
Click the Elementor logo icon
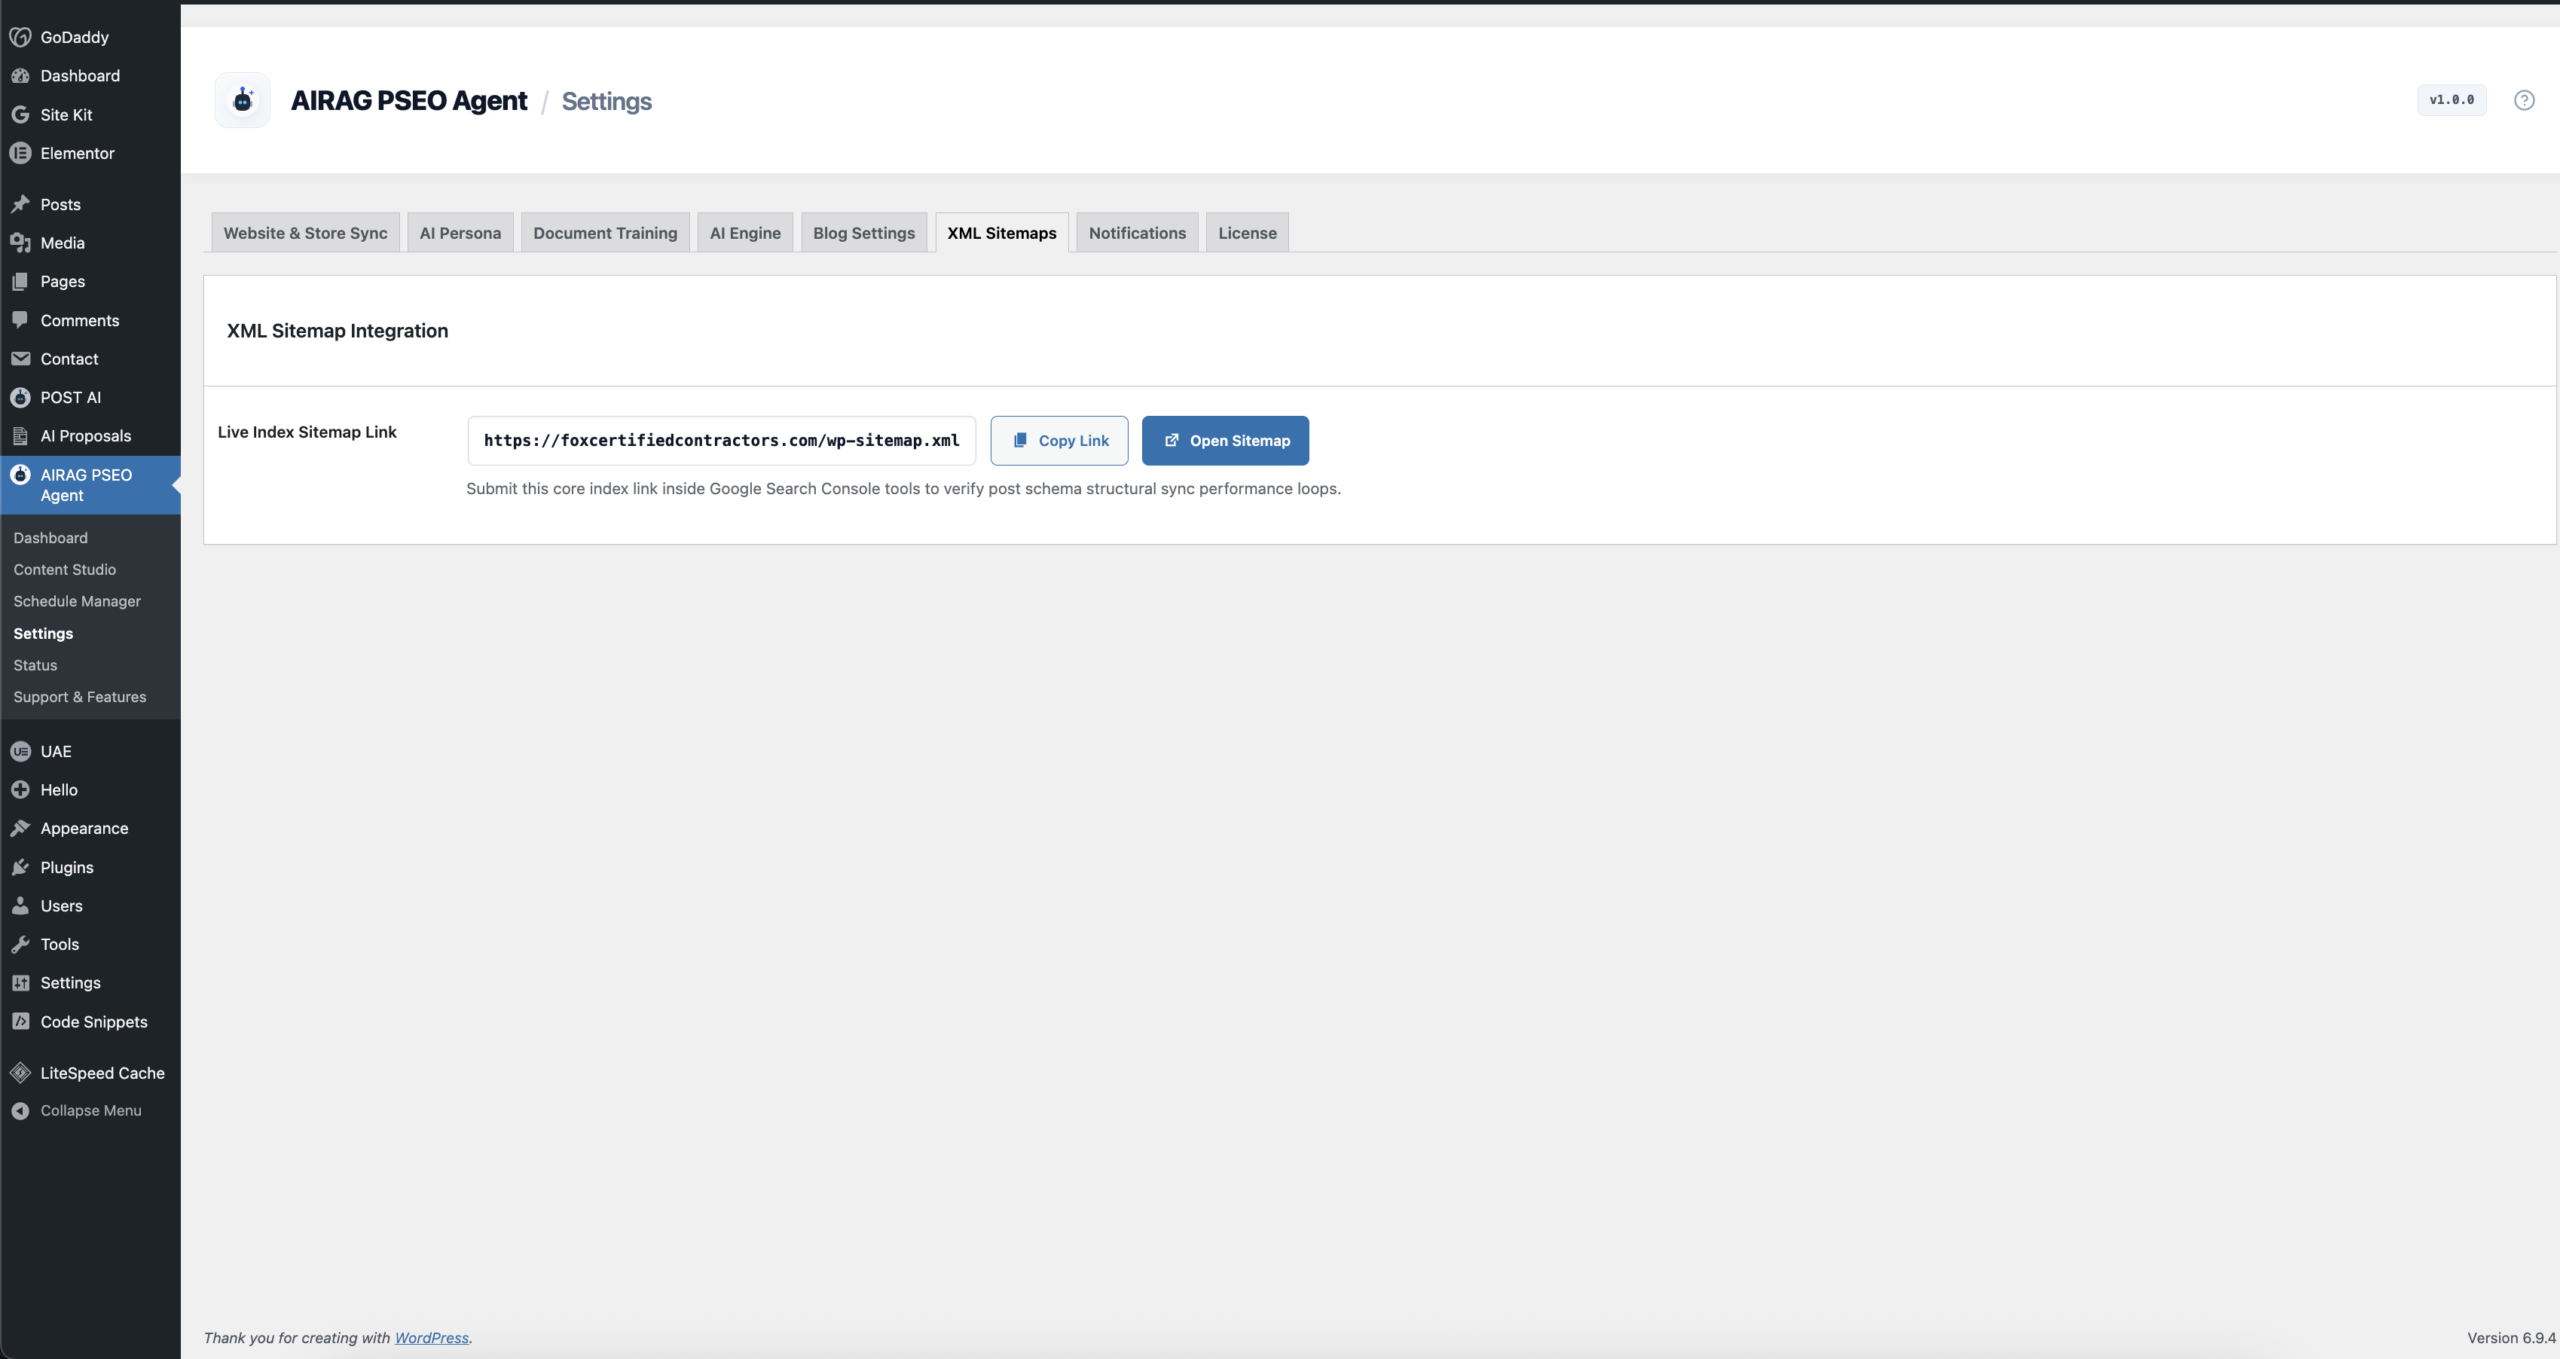pyautogui.click(x=20, y=153)
